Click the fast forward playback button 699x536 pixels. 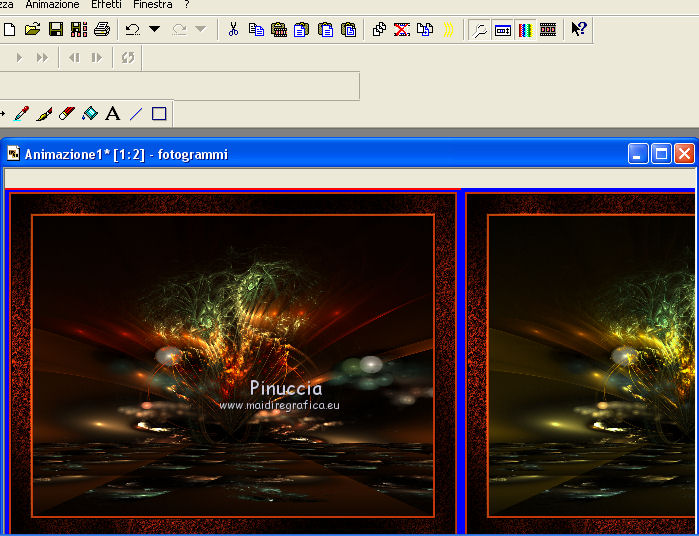(42, 58)
